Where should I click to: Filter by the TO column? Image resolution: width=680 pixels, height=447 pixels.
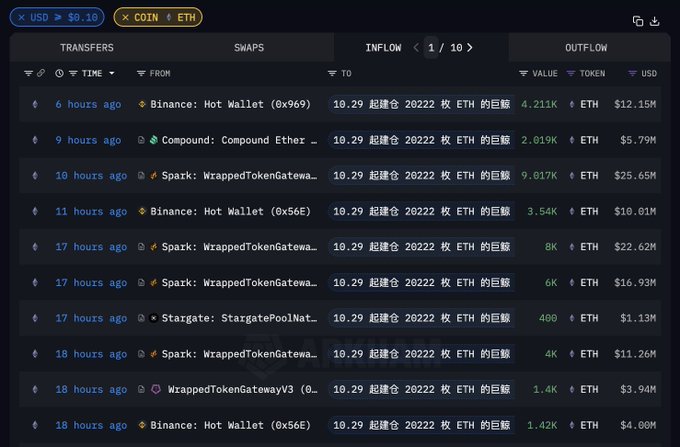332,73
